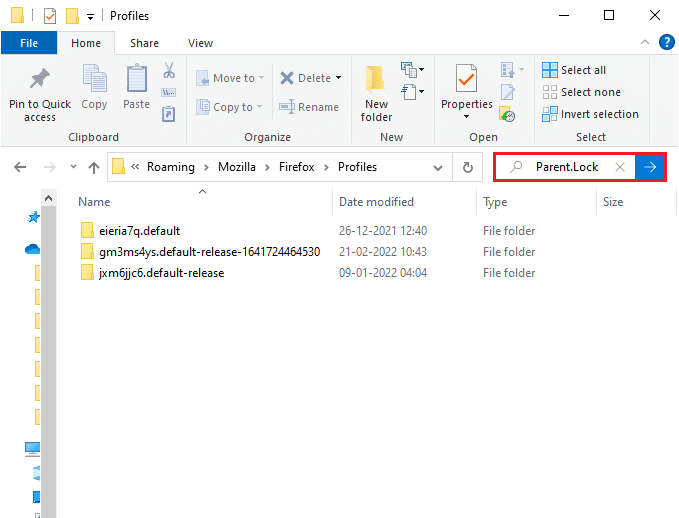Select eieria7q.default folder
679x518 pixels.
point(139,230)
